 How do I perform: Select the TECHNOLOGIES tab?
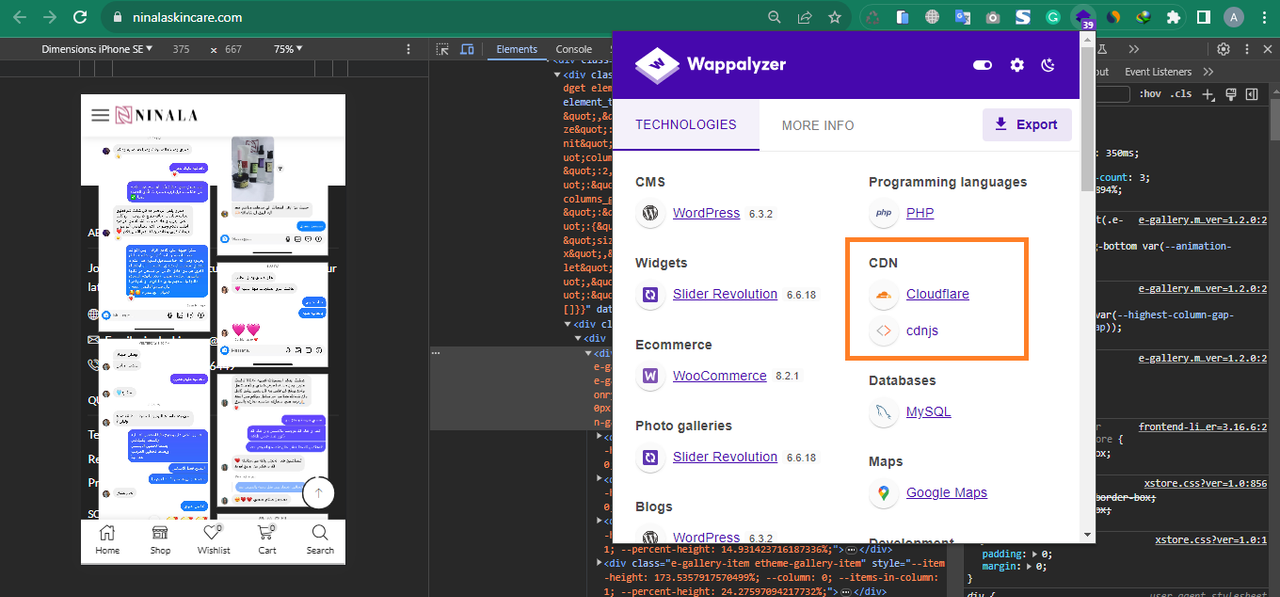(x=686, y=125)
